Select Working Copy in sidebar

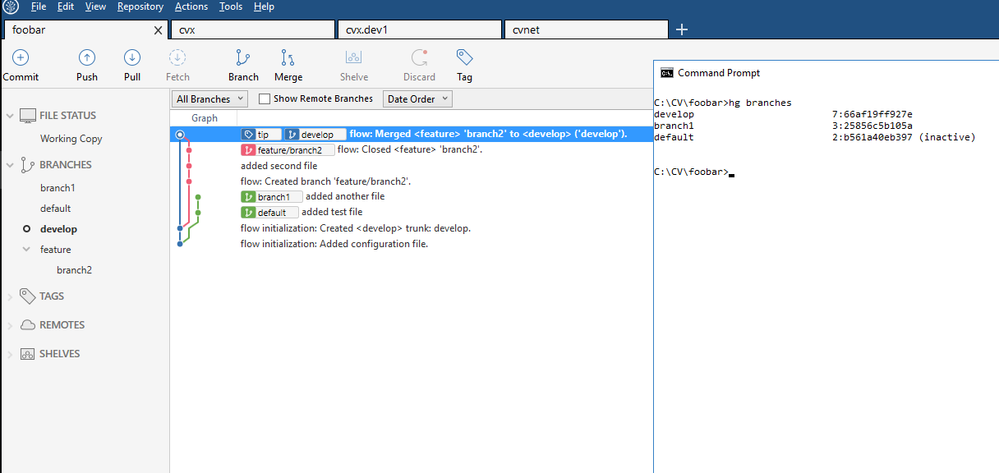(x=71, y=138)
